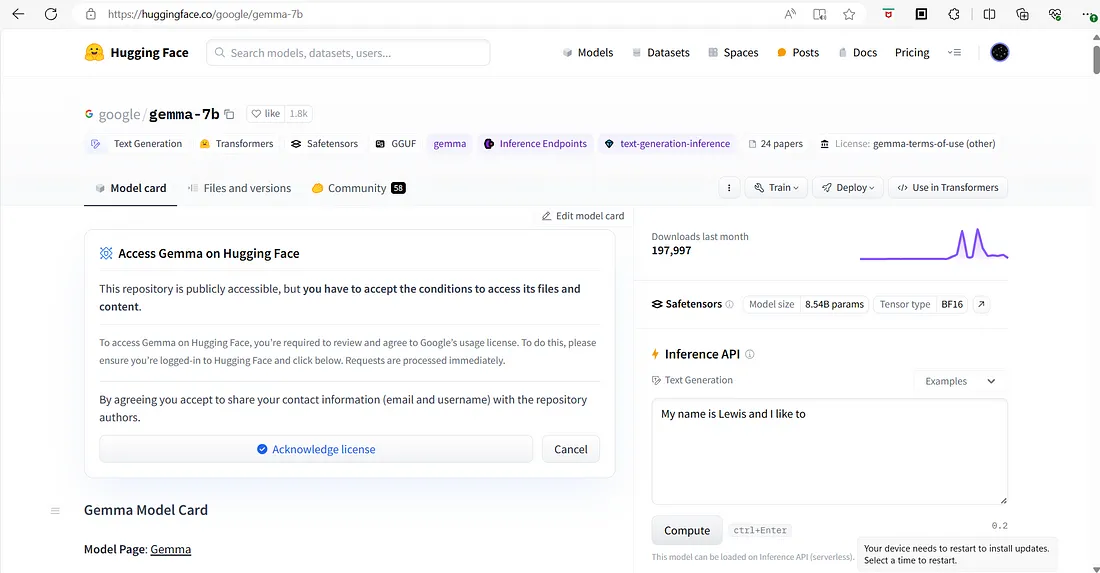The height and width of the screenshot is (573, 1100).
Task: Select the Model card tab
Action: coord(130,188)
